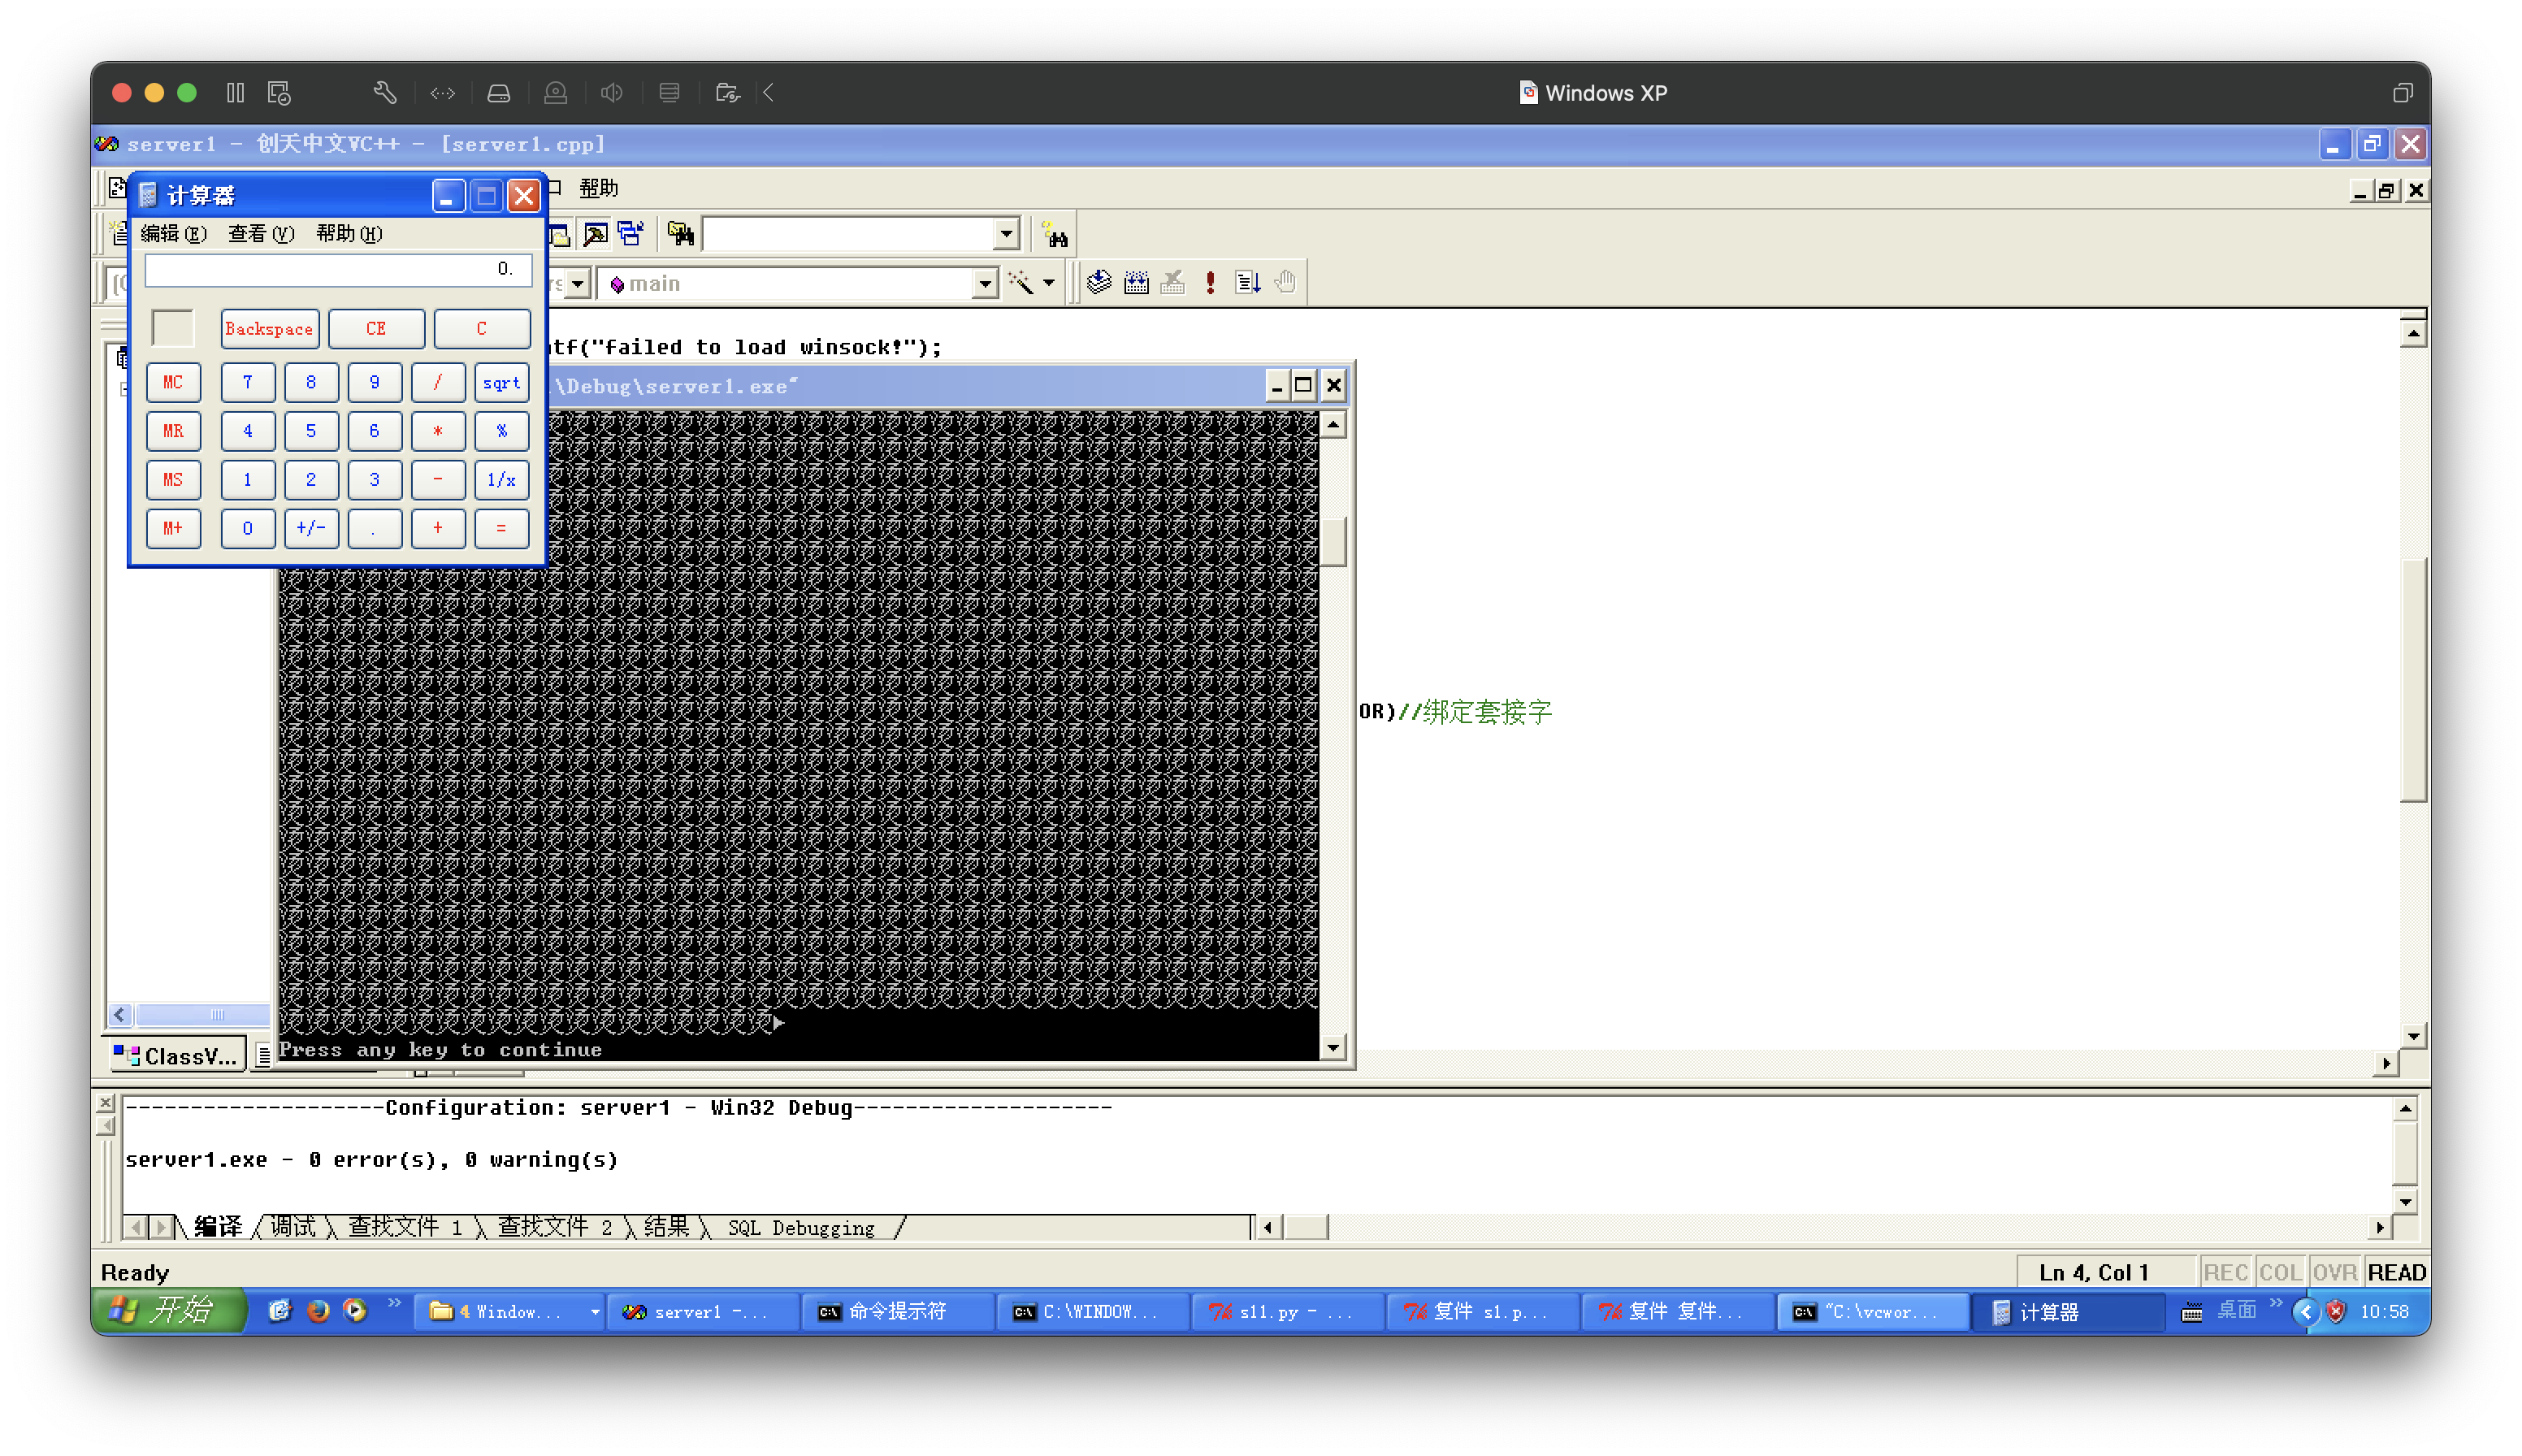Open 编辑 (Edit) menu in calculator

173,234
